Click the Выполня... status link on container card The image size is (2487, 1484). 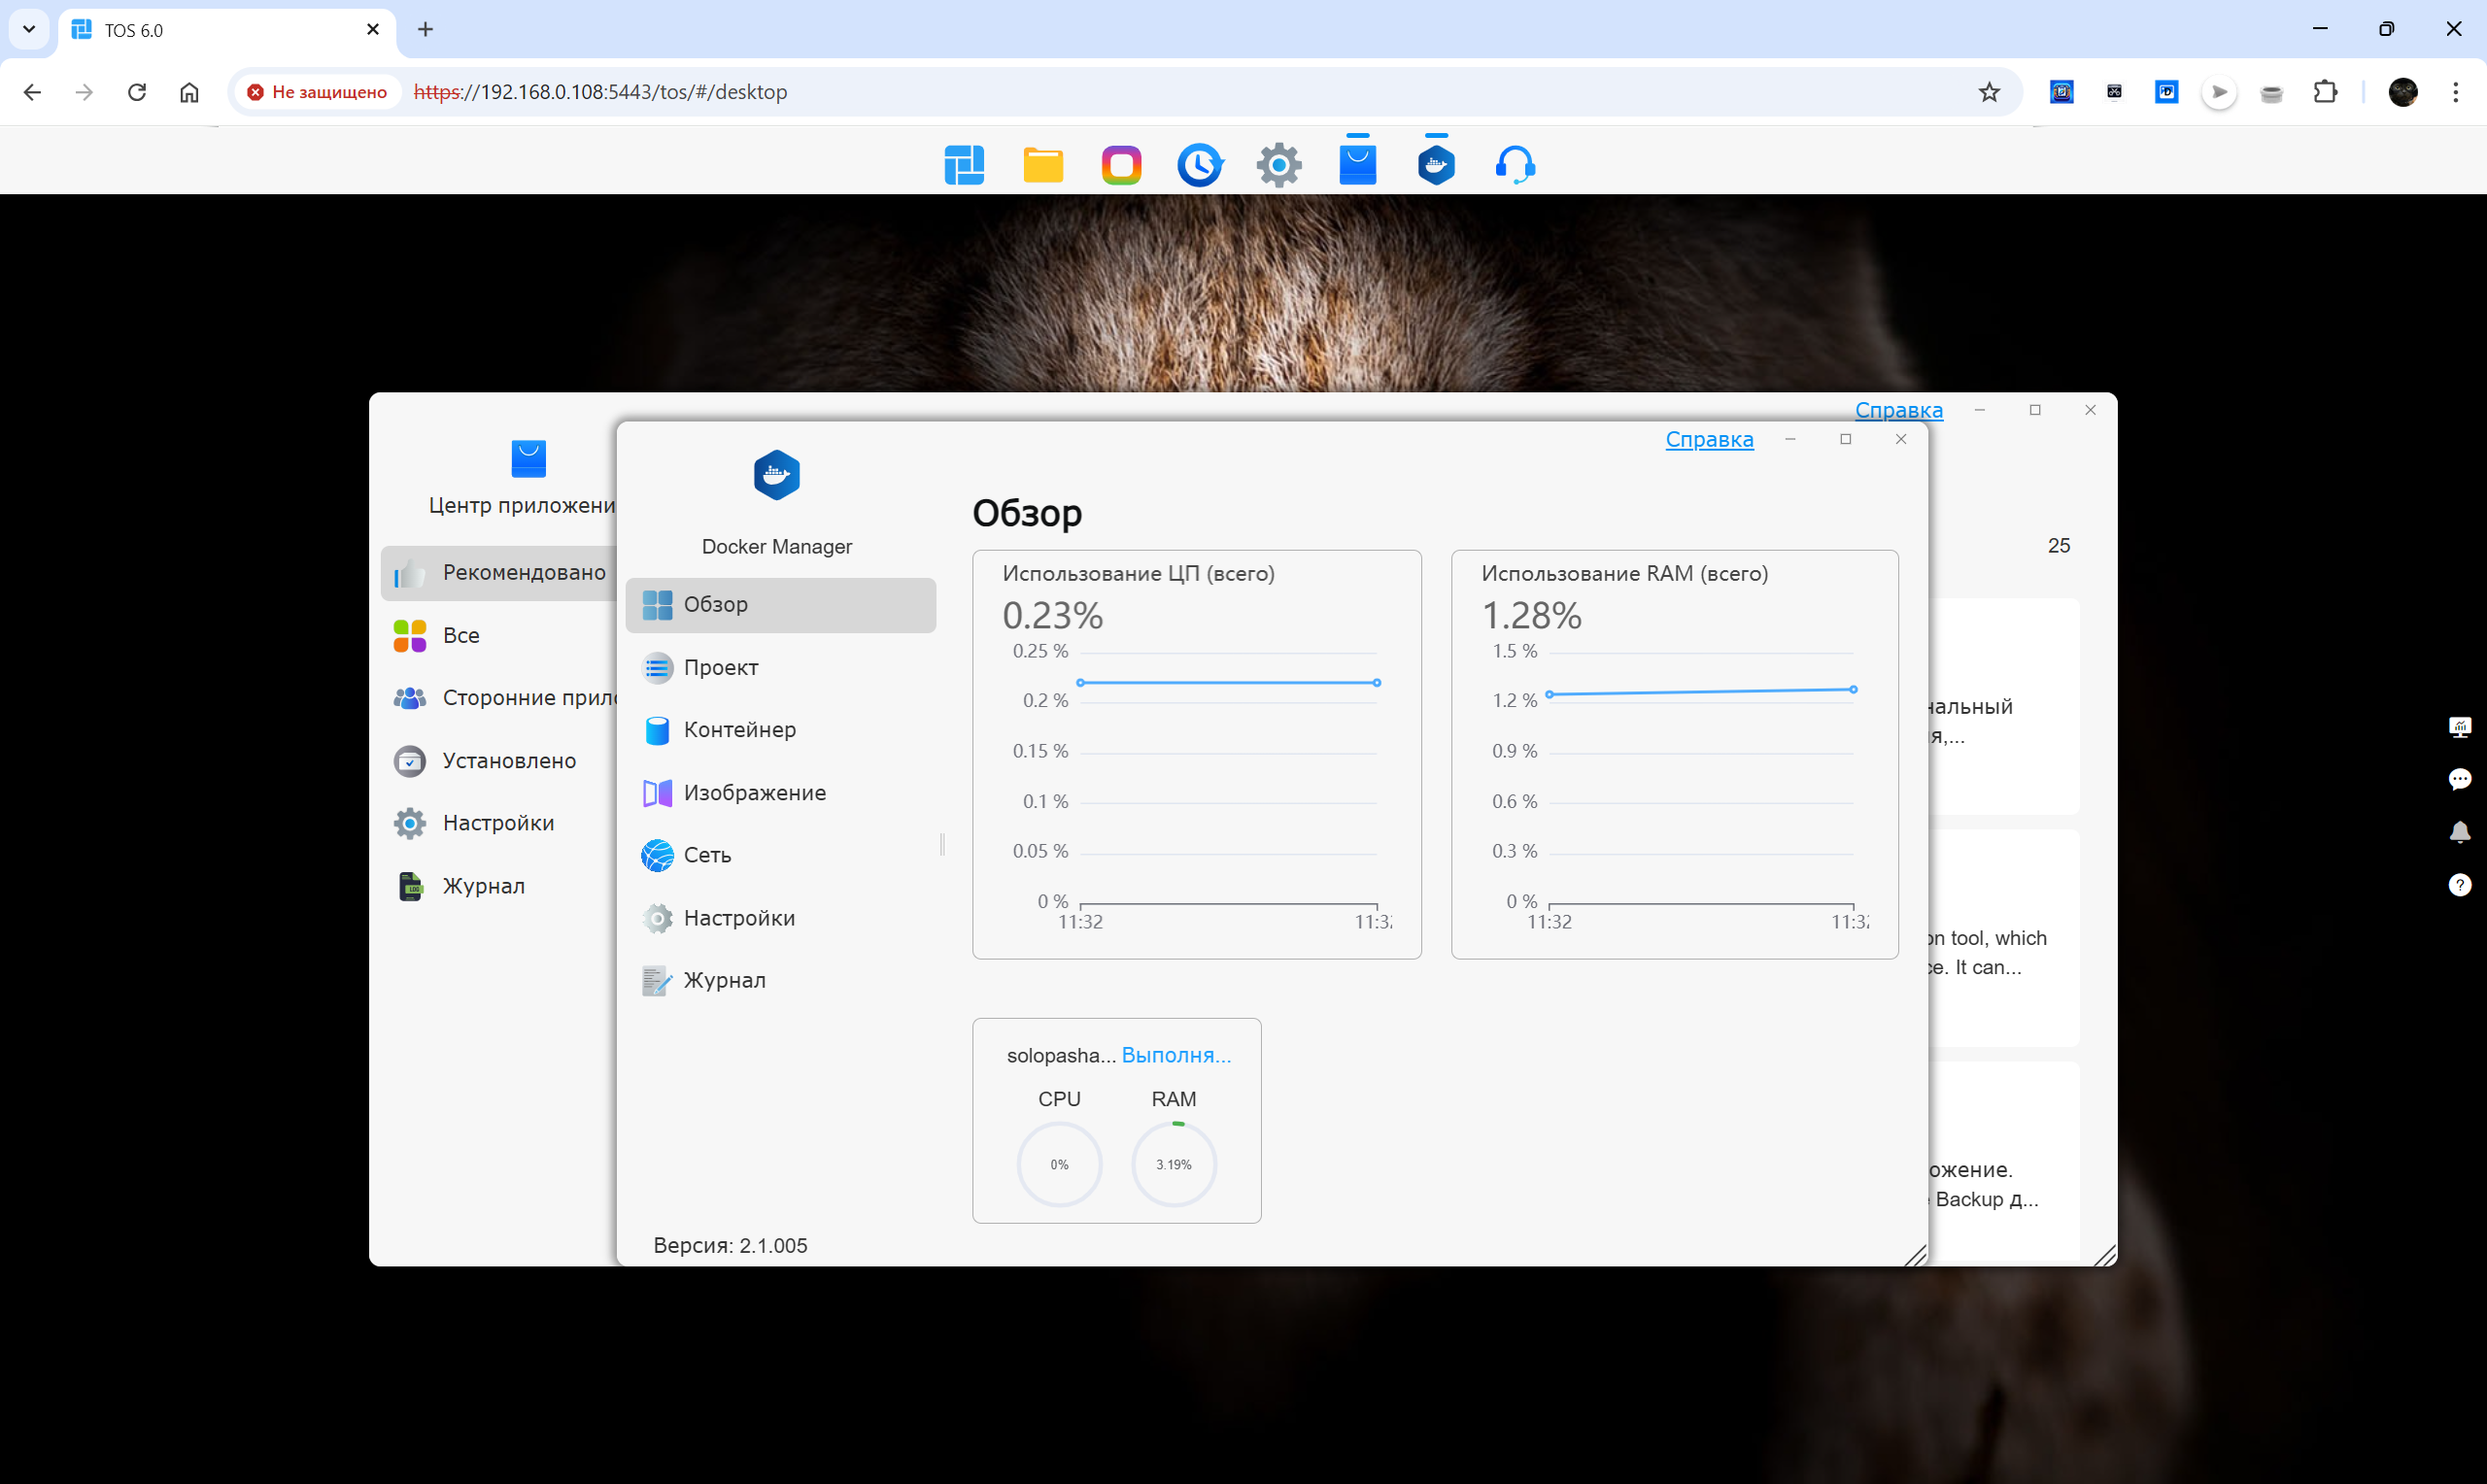1176,1055
